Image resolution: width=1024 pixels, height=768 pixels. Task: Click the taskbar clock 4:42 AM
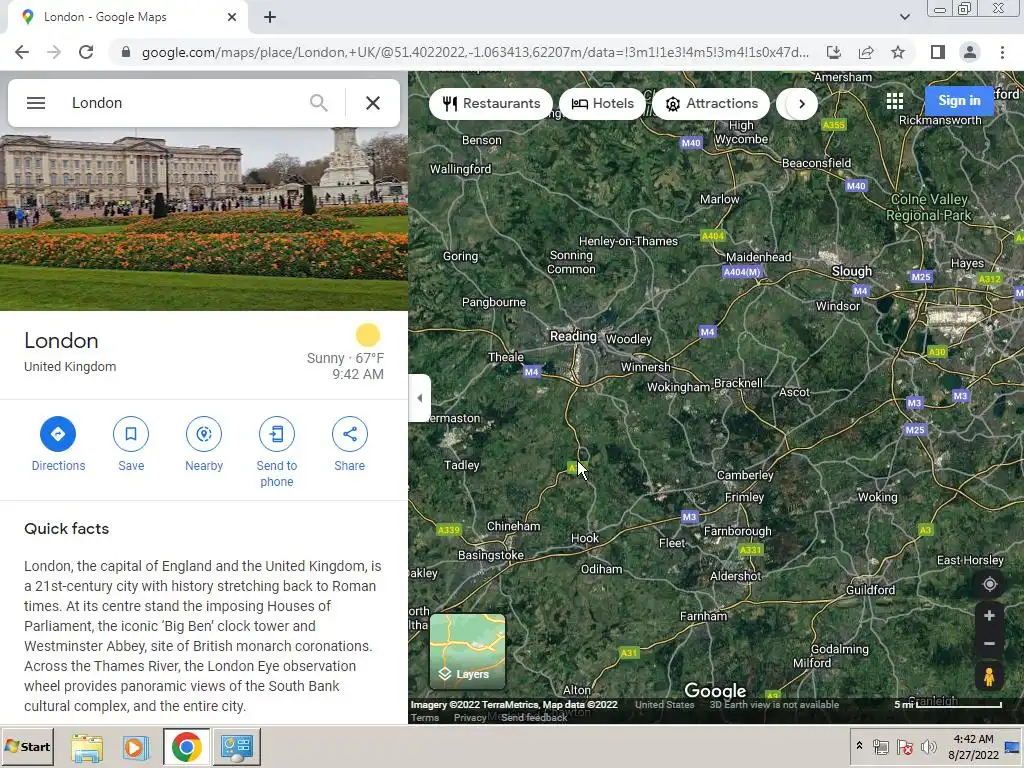click(973, 739)
